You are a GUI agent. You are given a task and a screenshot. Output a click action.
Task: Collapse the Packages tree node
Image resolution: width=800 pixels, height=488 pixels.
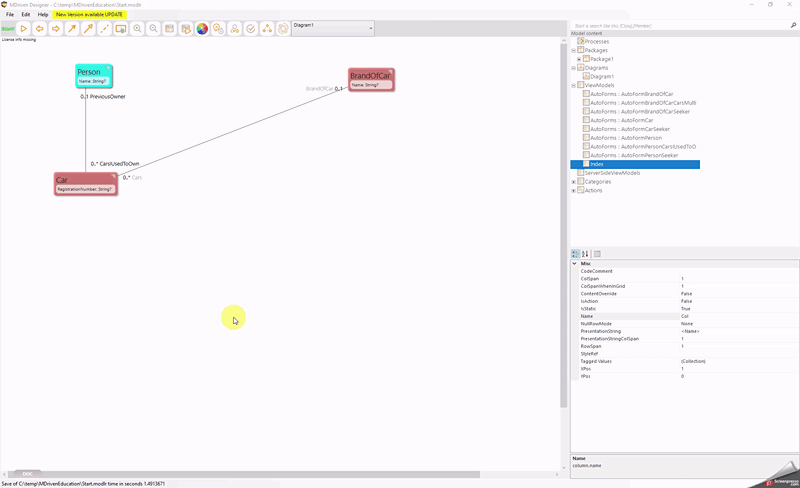click(574, 50)
